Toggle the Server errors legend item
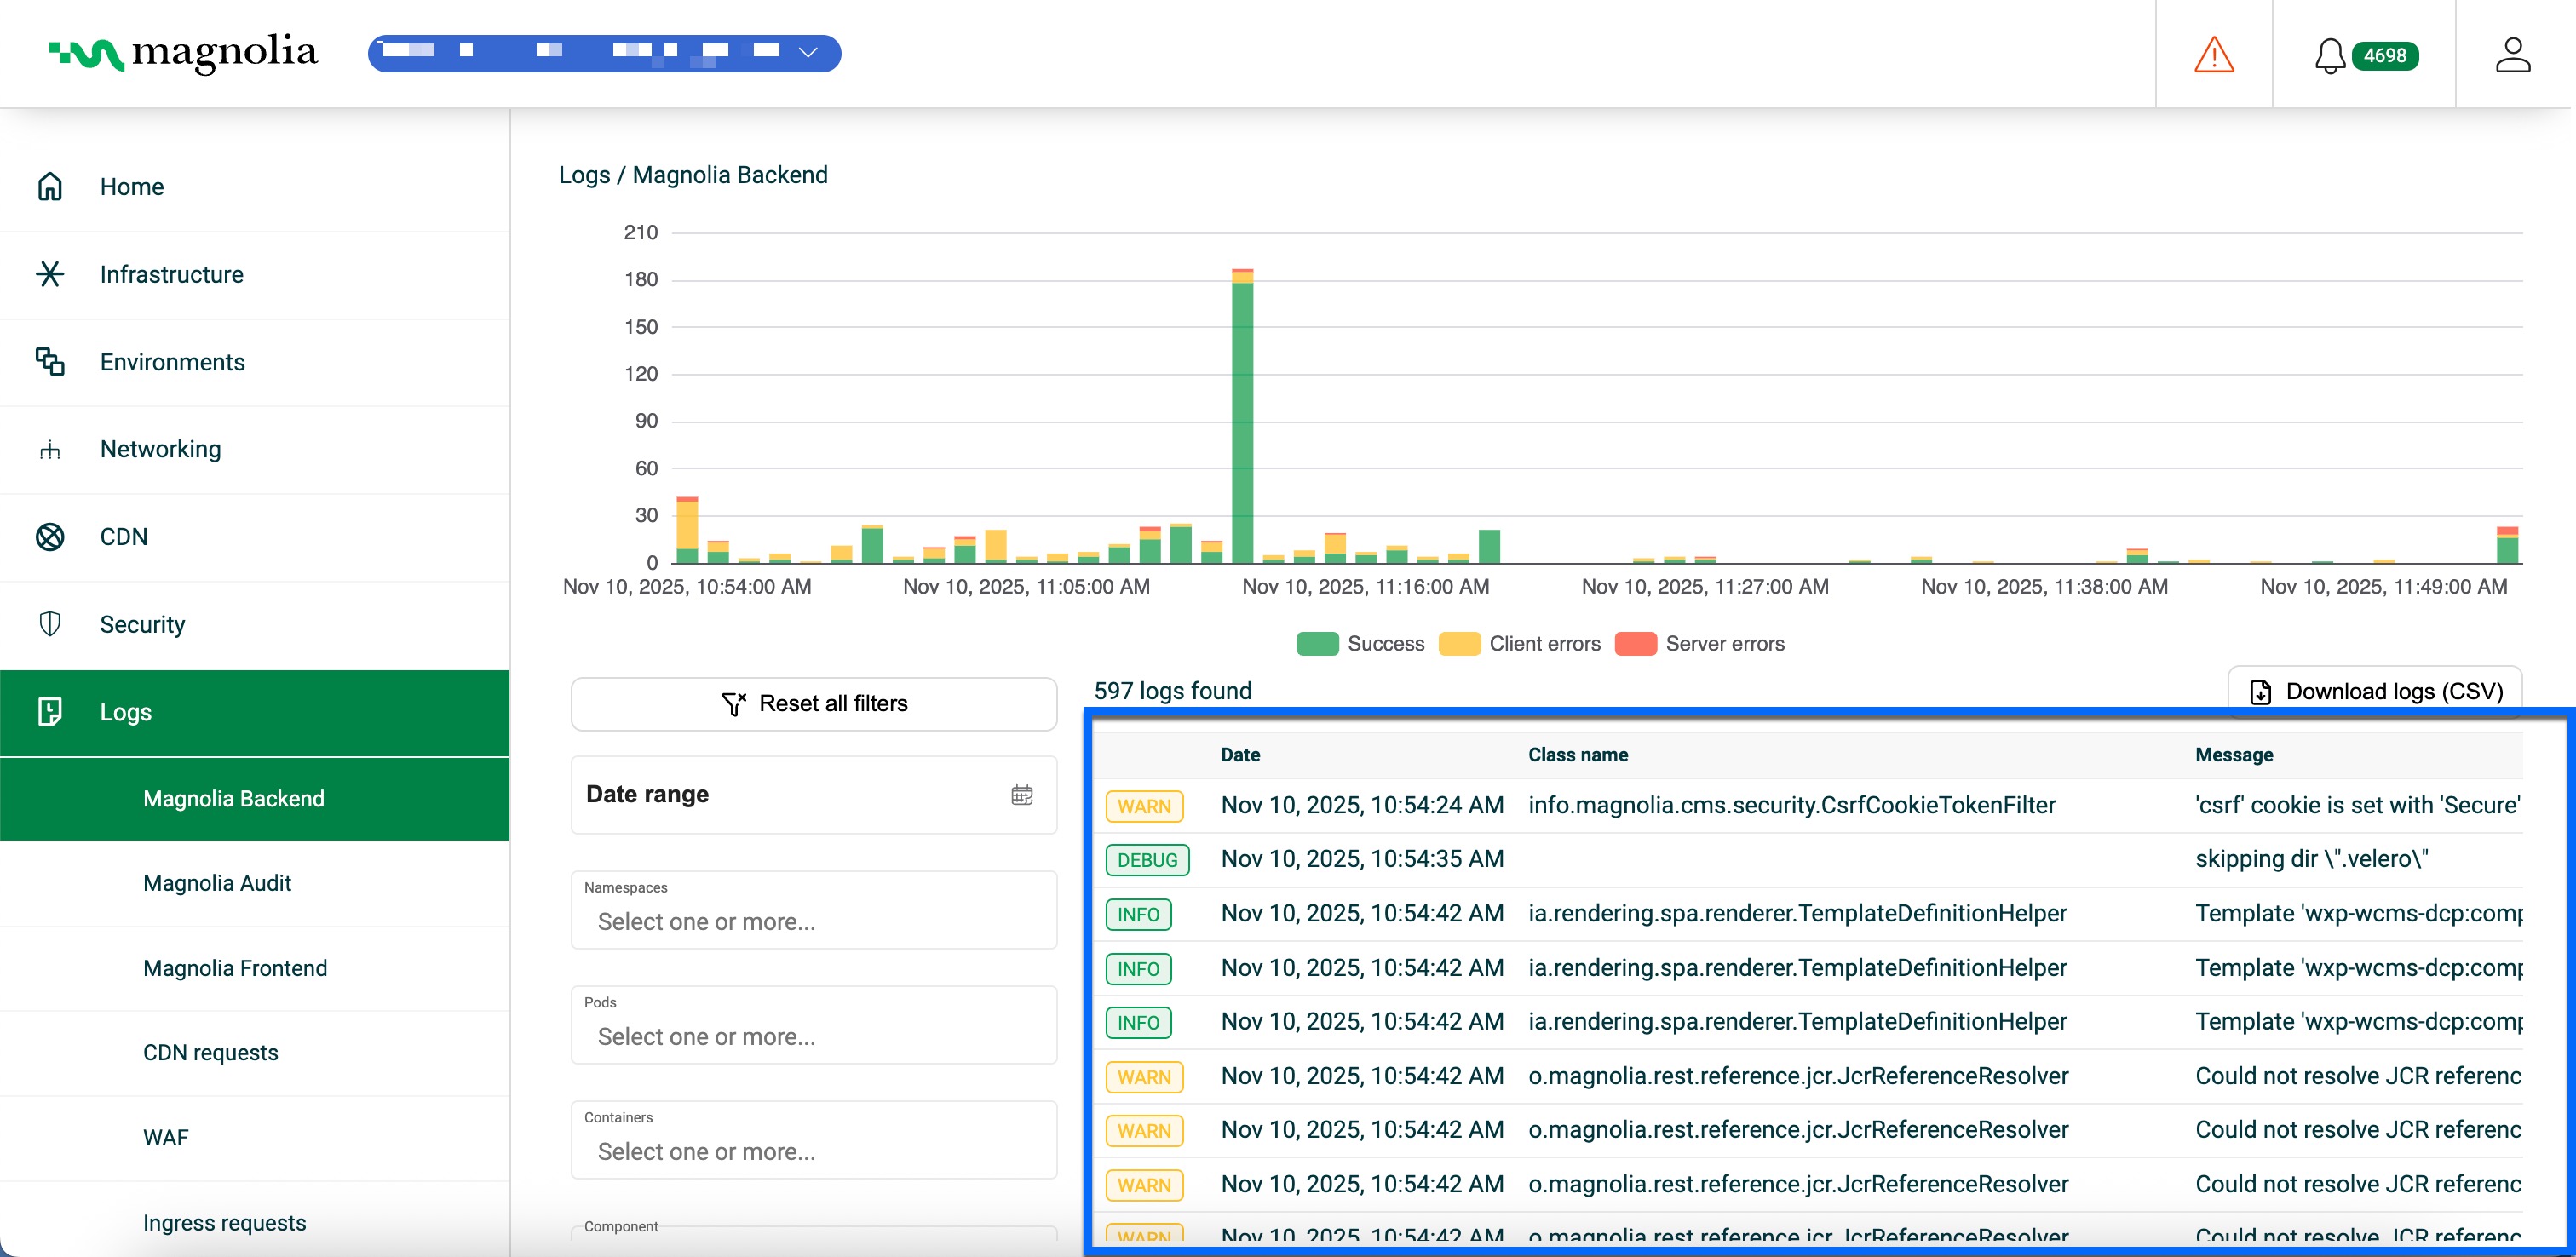This screenshot has height=1257, width=2576. [x=1700, y=643]
